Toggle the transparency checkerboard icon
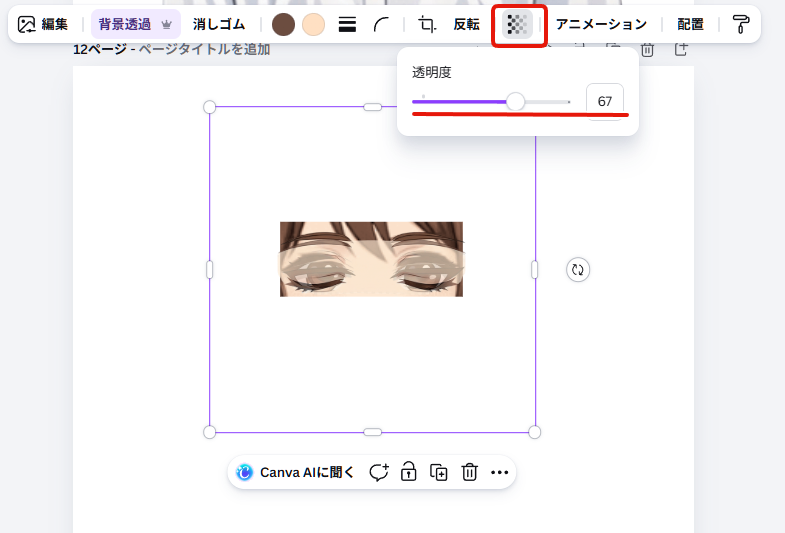Image resolution: width=785 pixels, height=533 pixels. click(x=517, y=24)
